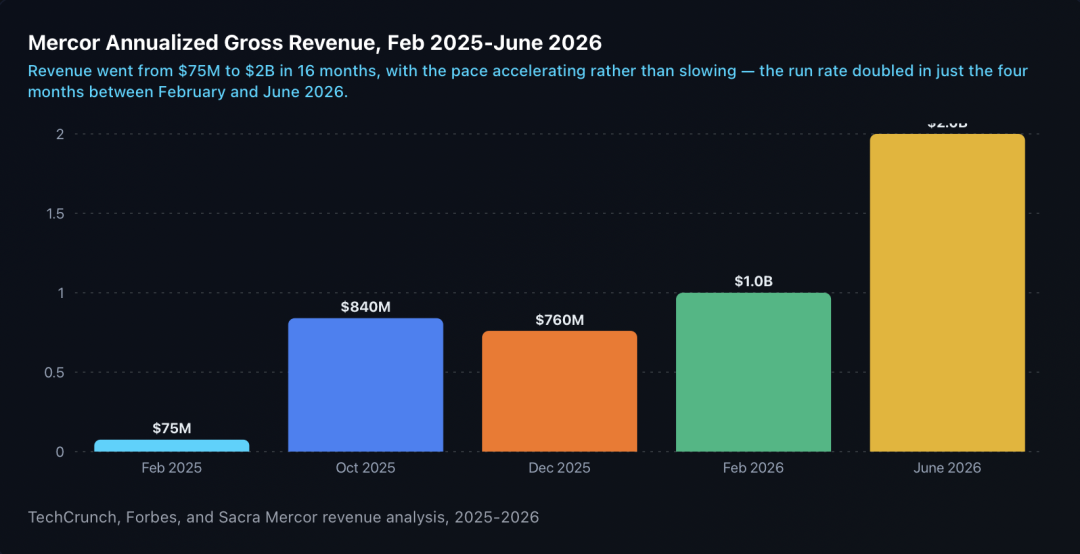Select the light blue Feb 2025 bar
Image resolution: width=1080 pixels, height=554 pixels.
(x=172, y=446)
